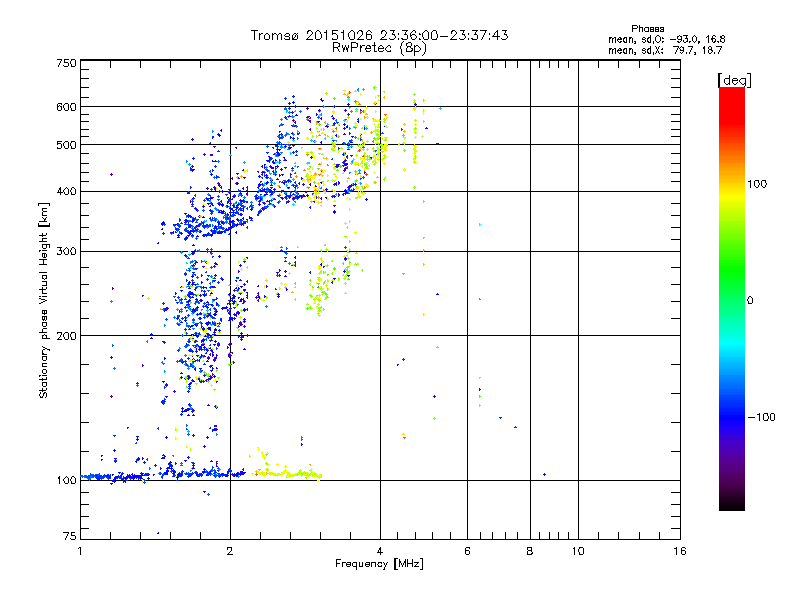Click the colorbar tick label '0'

[750, 301]
